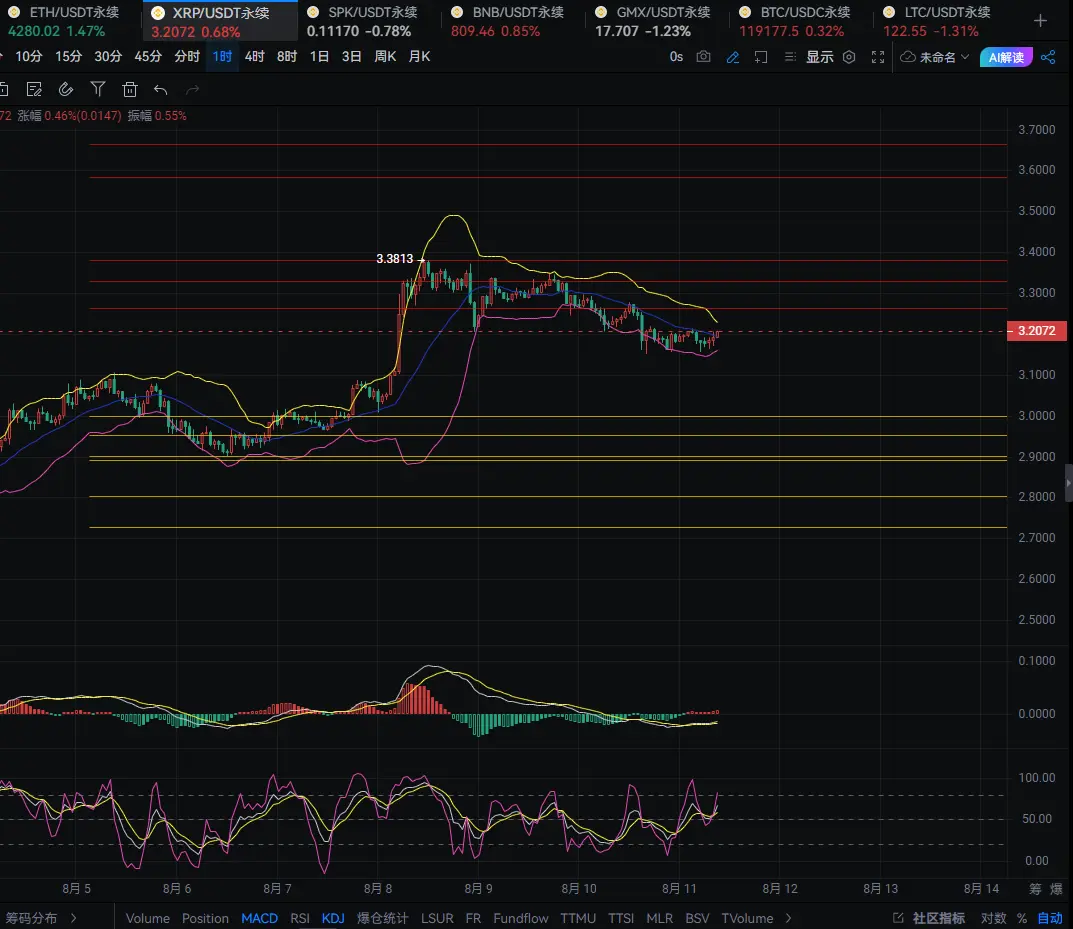
Task: Show more indicators with right chevron
Action: click(x=788, y=918)
